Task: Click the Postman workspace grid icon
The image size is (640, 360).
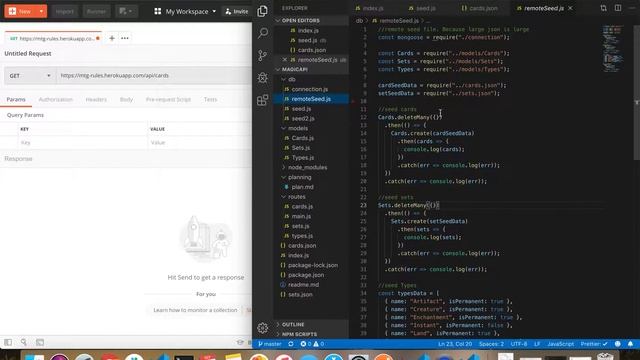Action: [158, 11]
